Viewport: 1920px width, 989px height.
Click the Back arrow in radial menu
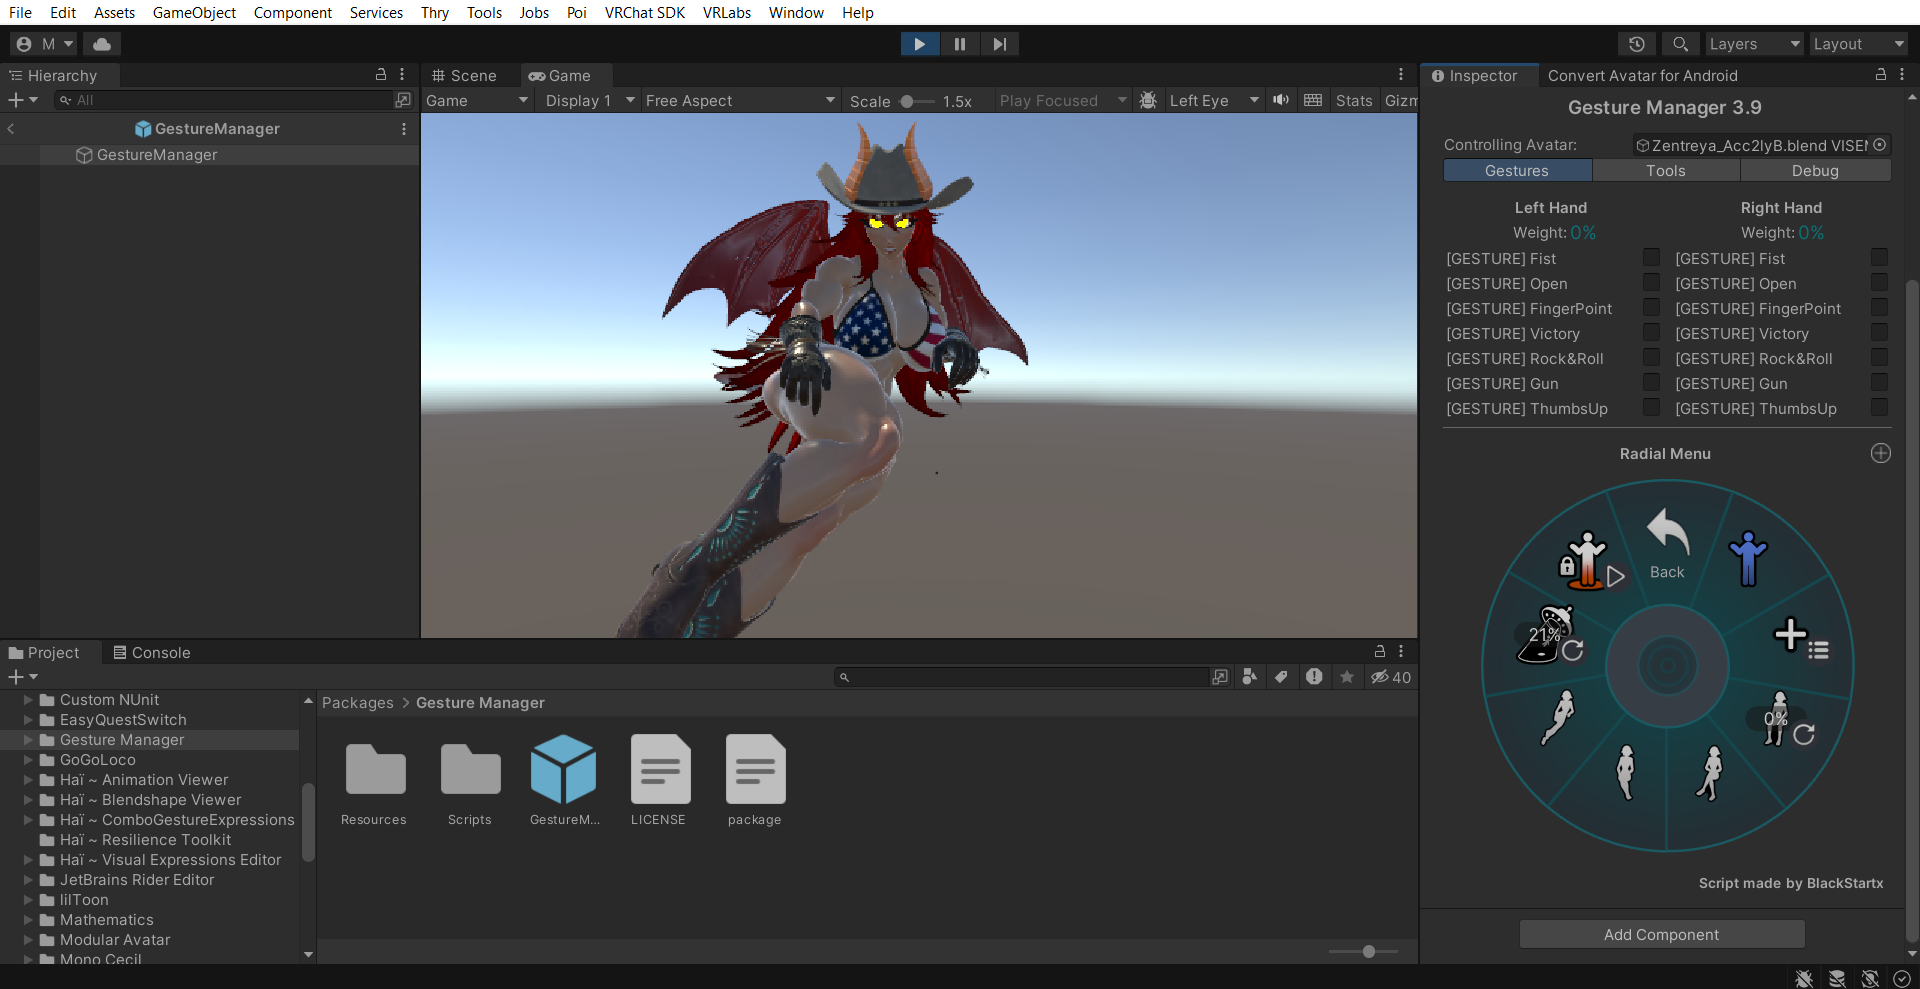point(1667,545)
